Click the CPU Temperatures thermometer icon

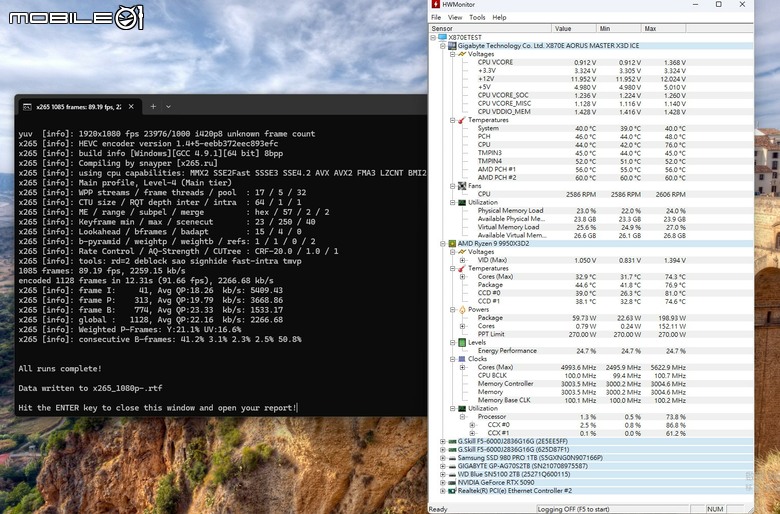pyautogui.click(x=462, y=268)
